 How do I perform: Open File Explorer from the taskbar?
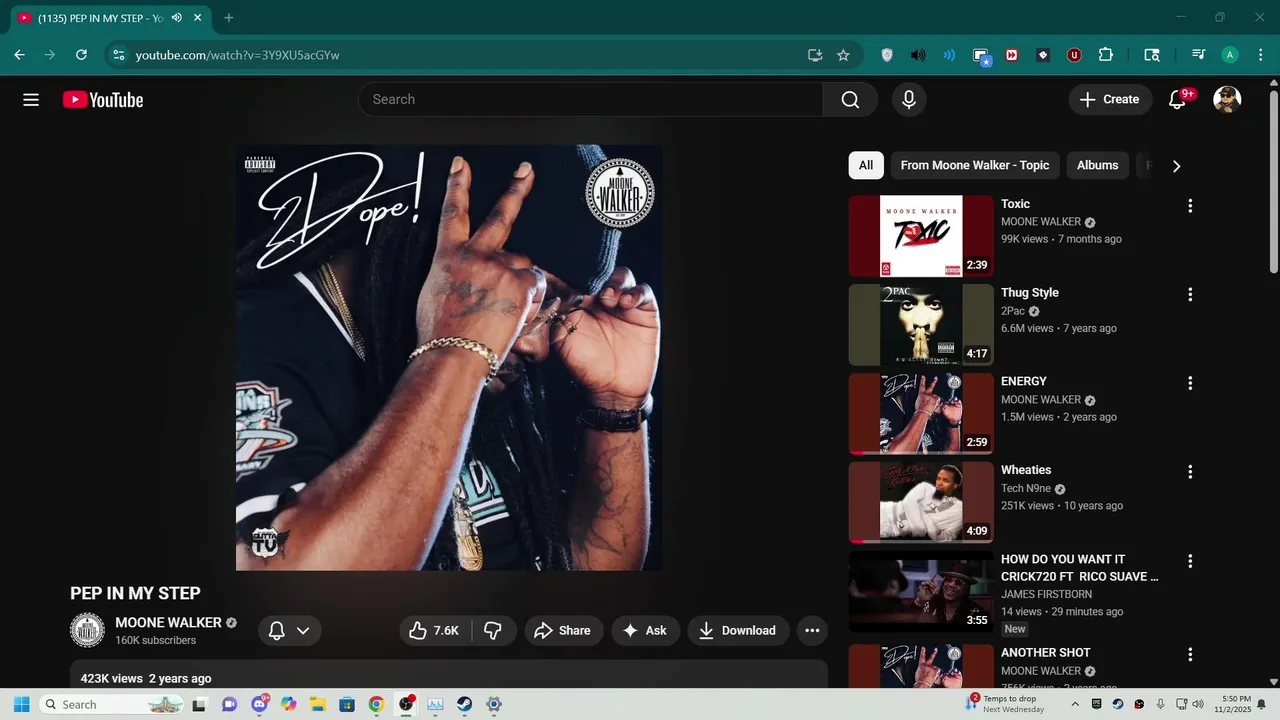pyautogui.click(x=318, y=704)
